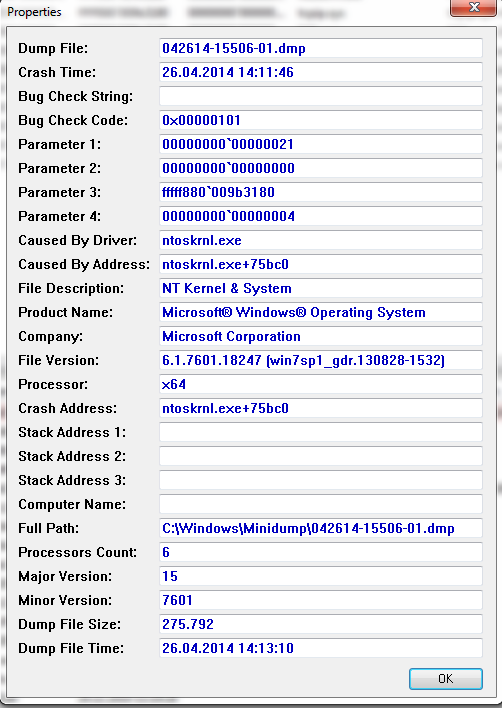This screenshot has width=502, height=708.
Task: Click the Parameter 3 field
Action: click(321, 192)
